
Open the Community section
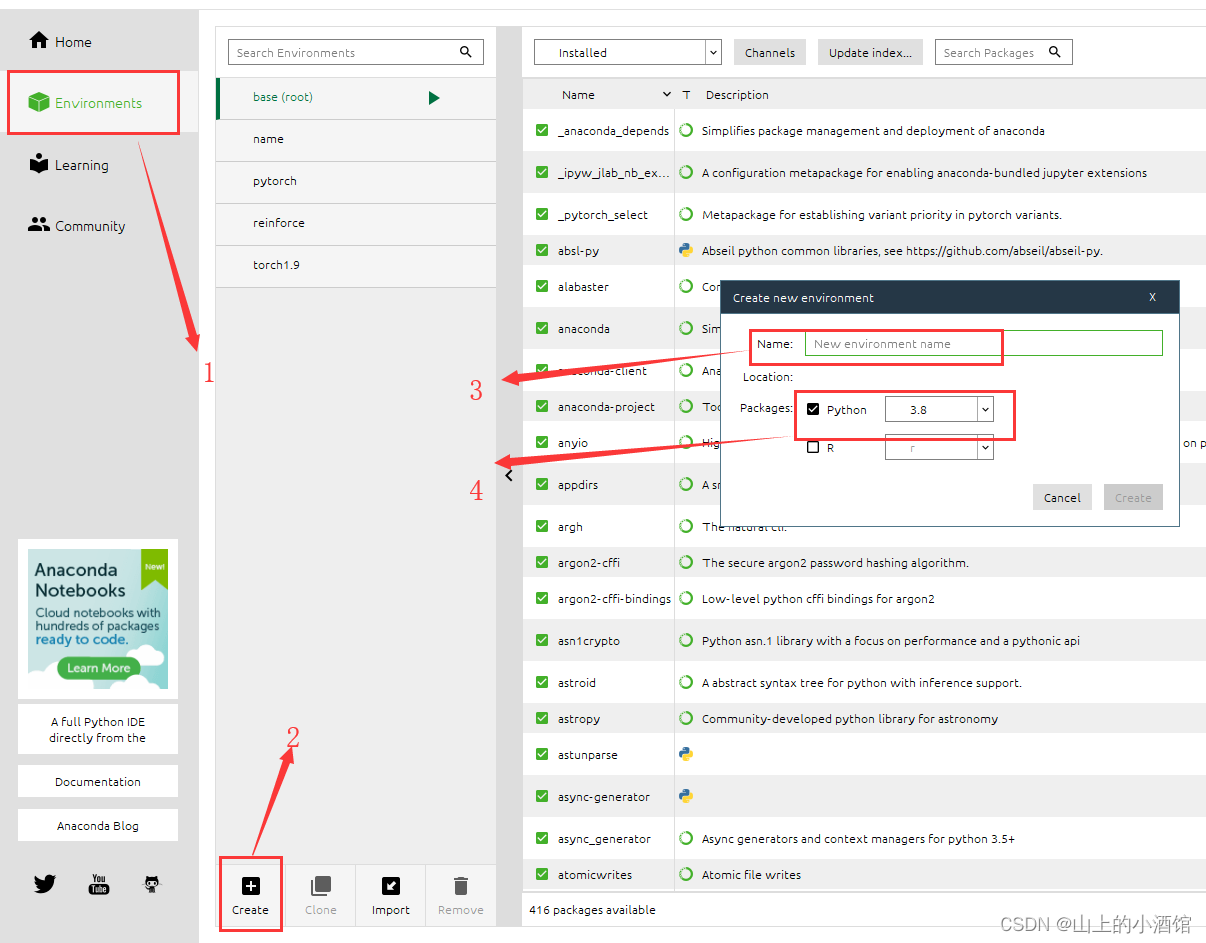(77, 225)
